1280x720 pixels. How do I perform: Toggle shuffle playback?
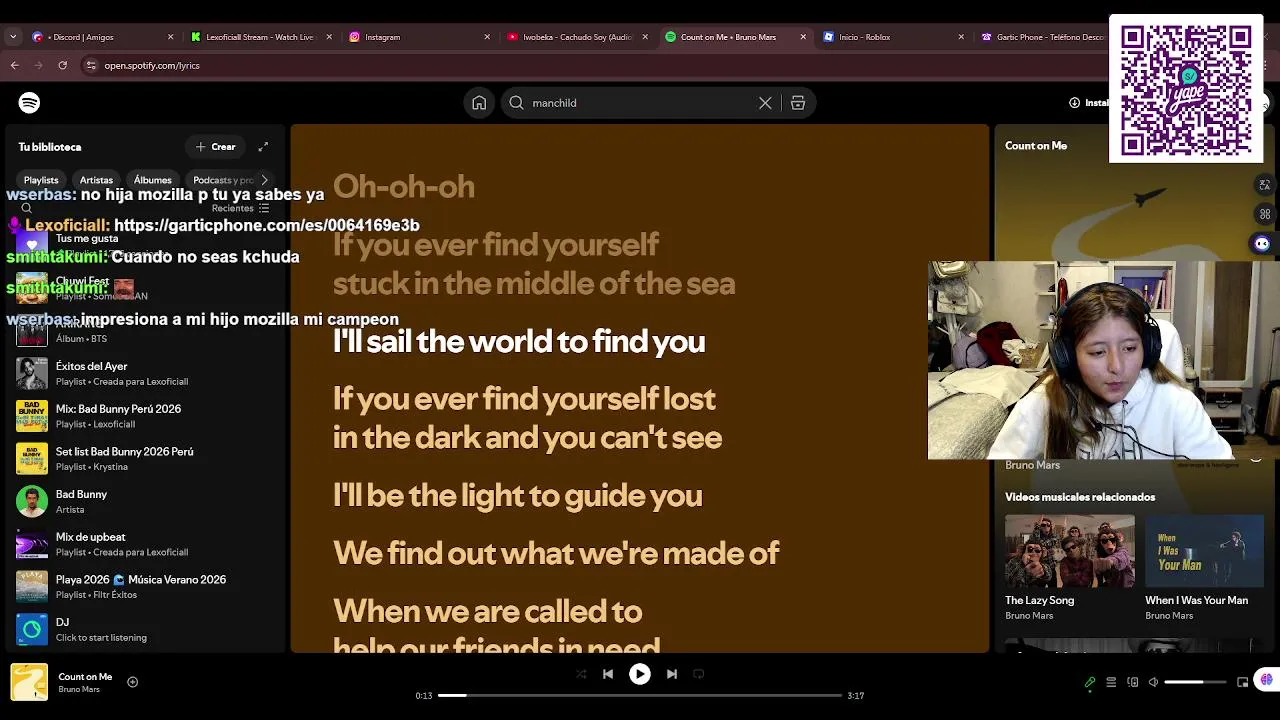pyautogui.click(x=581, y=674)
